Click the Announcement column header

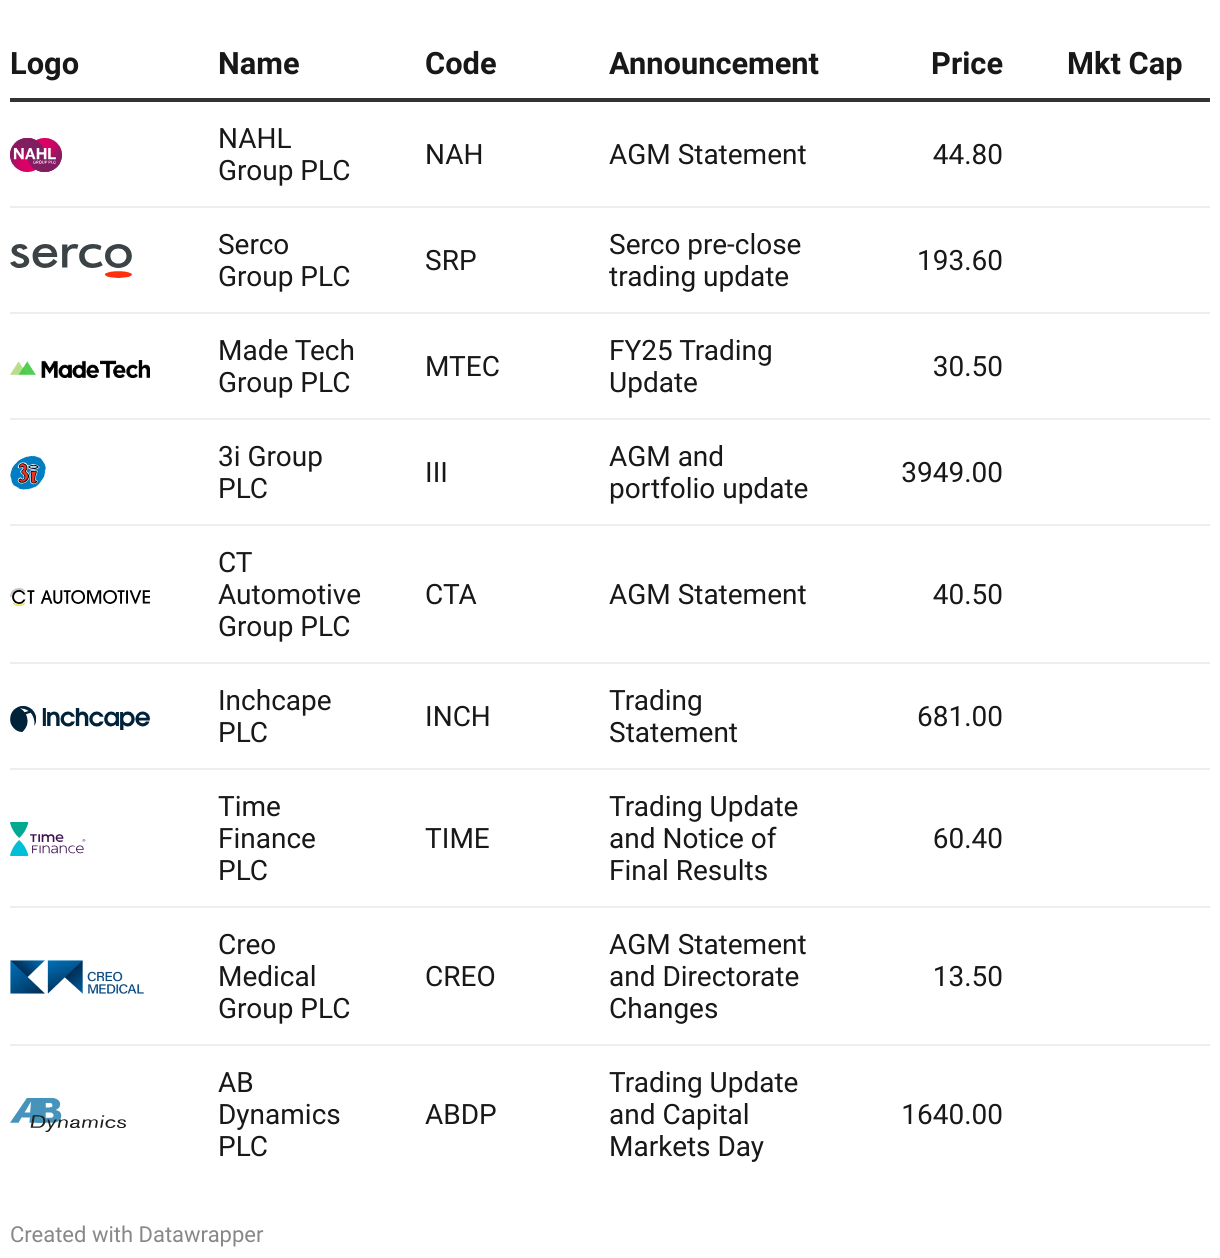point(714,64)
